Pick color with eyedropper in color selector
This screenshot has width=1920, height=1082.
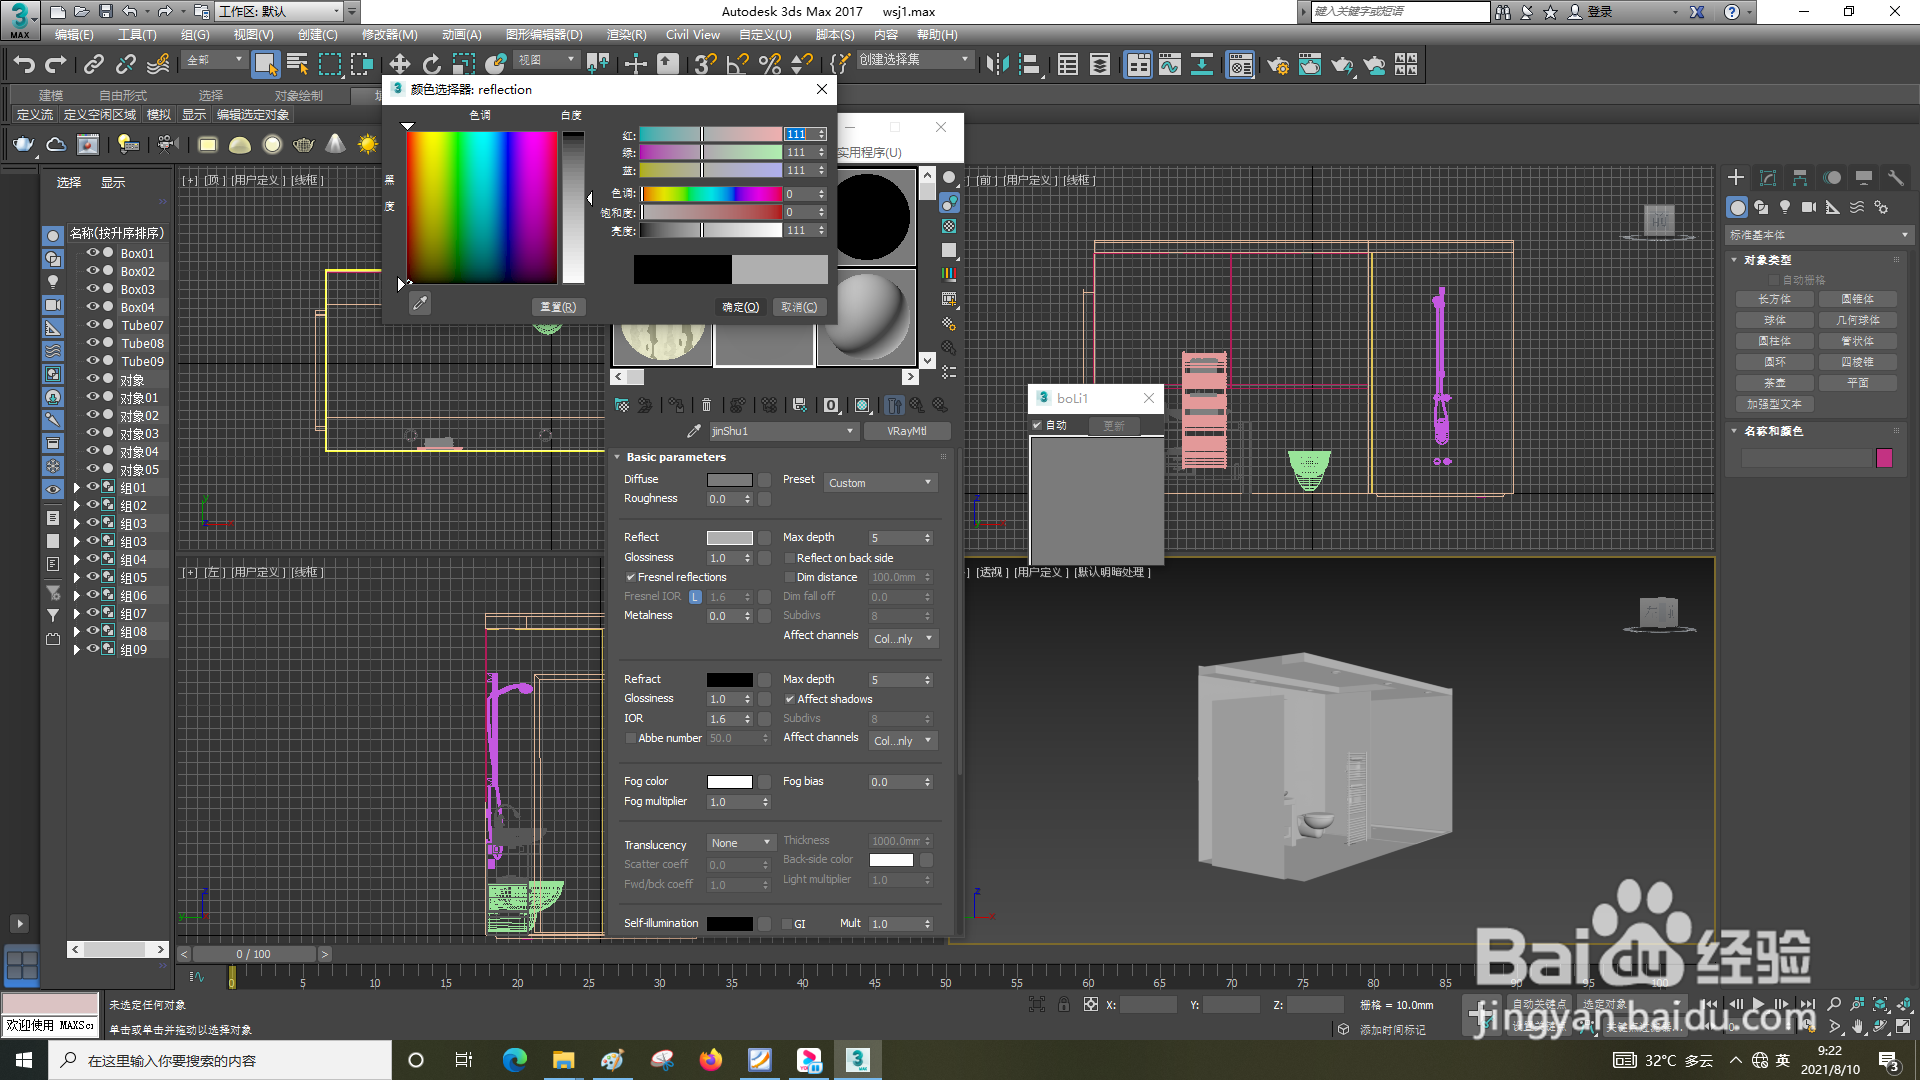(420, 304)
